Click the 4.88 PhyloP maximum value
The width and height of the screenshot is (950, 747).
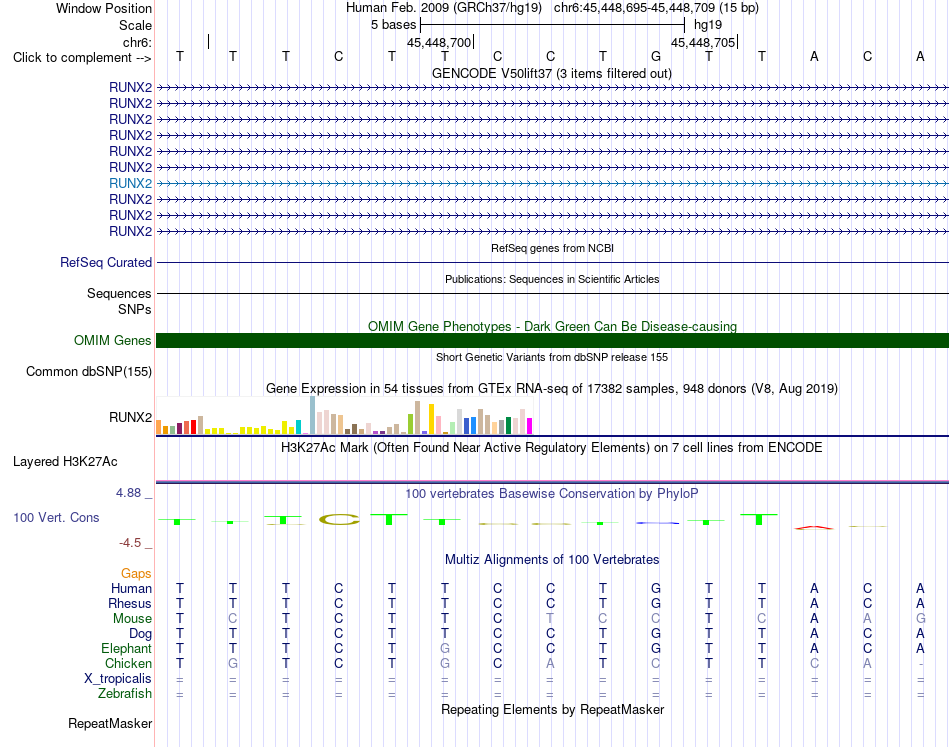(x=128, y=493)
